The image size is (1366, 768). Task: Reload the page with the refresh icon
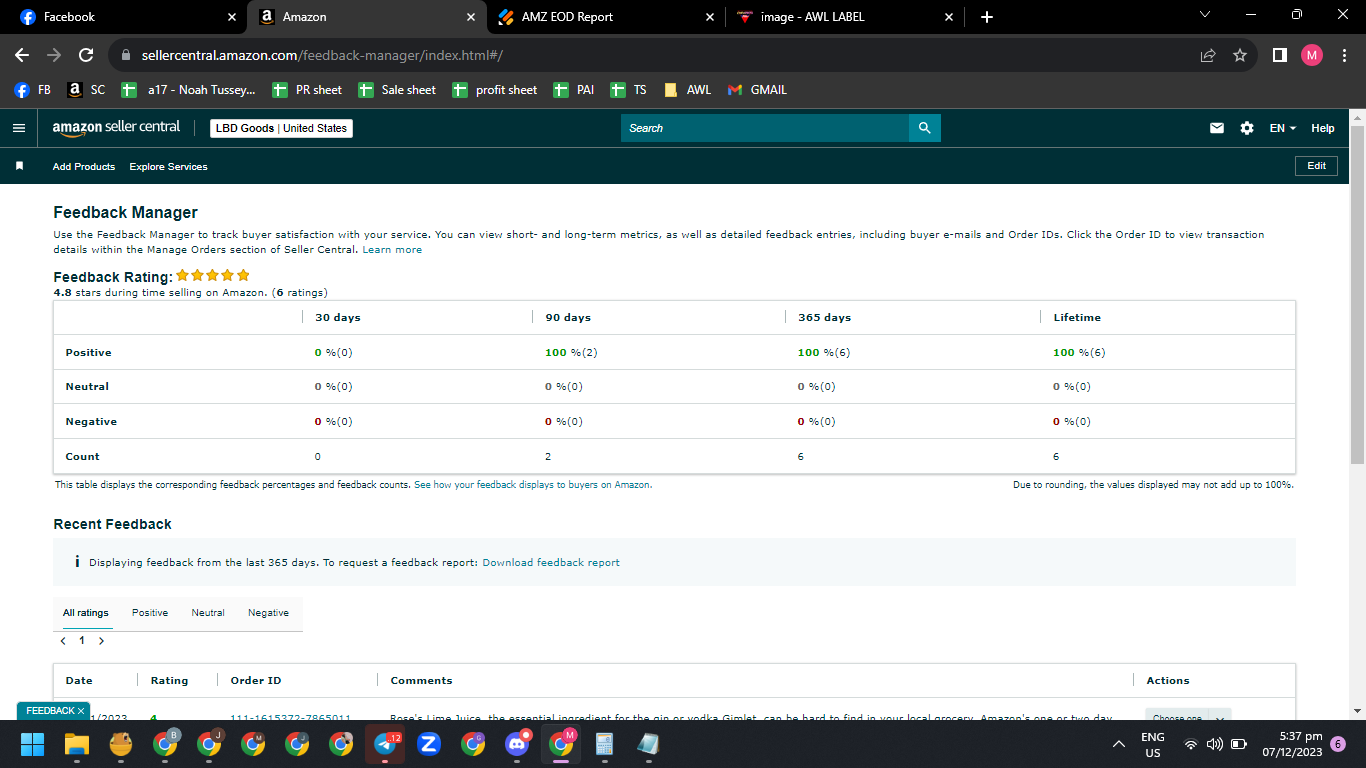click(86, 55)
